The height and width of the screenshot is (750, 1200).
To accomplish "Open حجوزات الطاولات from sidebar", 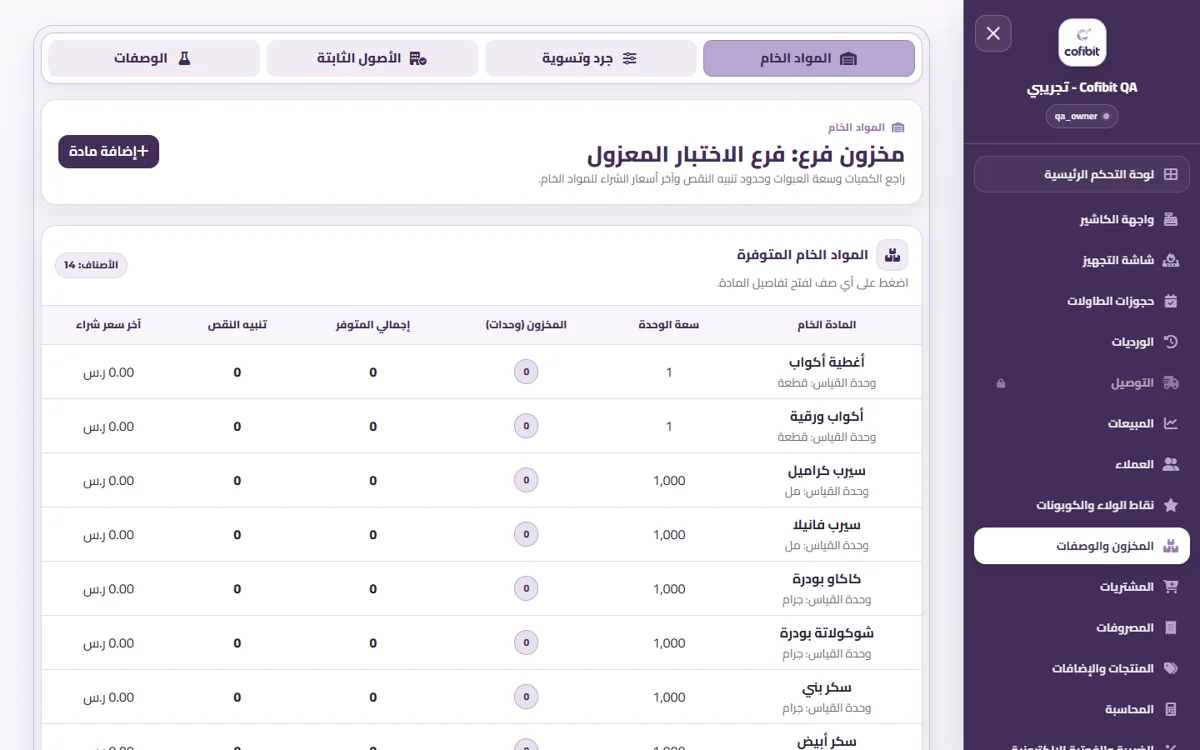I will pyautogui.click(x=1082, y=301).
